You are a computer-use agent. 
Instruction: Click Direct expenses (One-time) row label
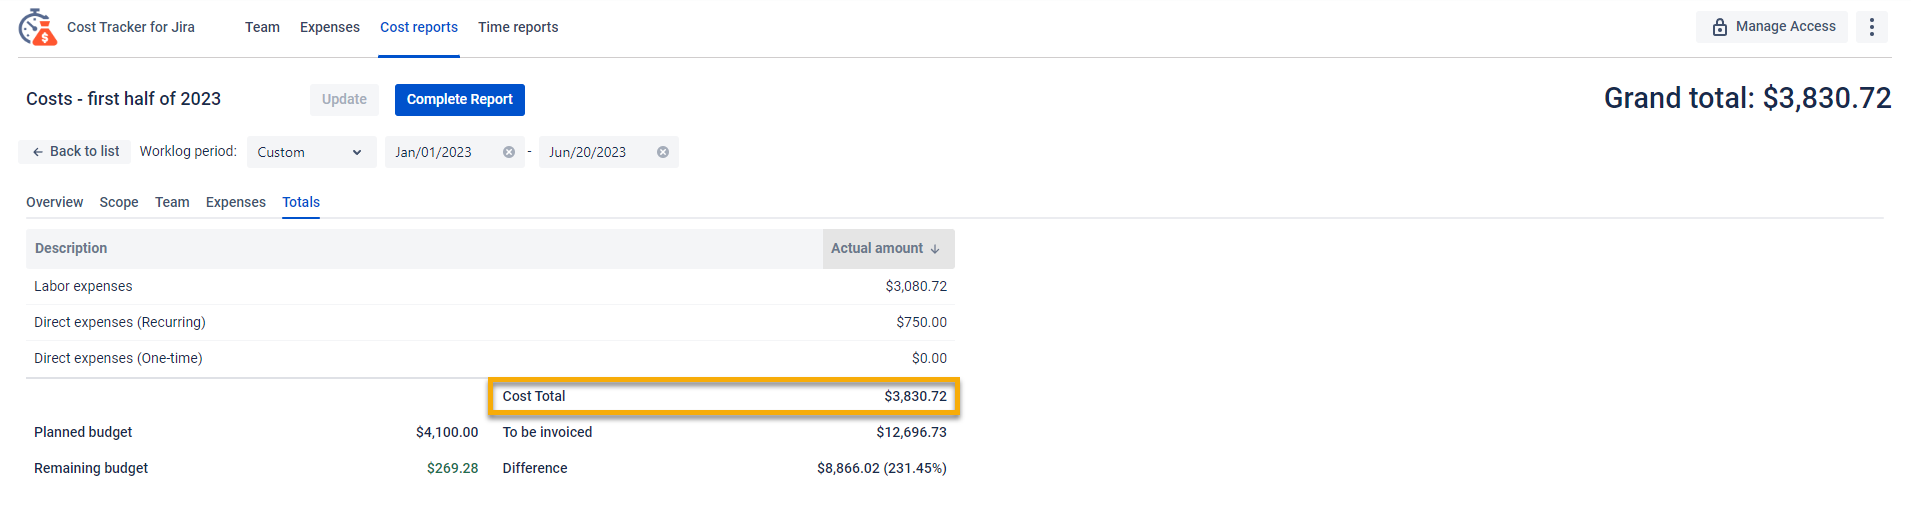(x=118, y=358)
